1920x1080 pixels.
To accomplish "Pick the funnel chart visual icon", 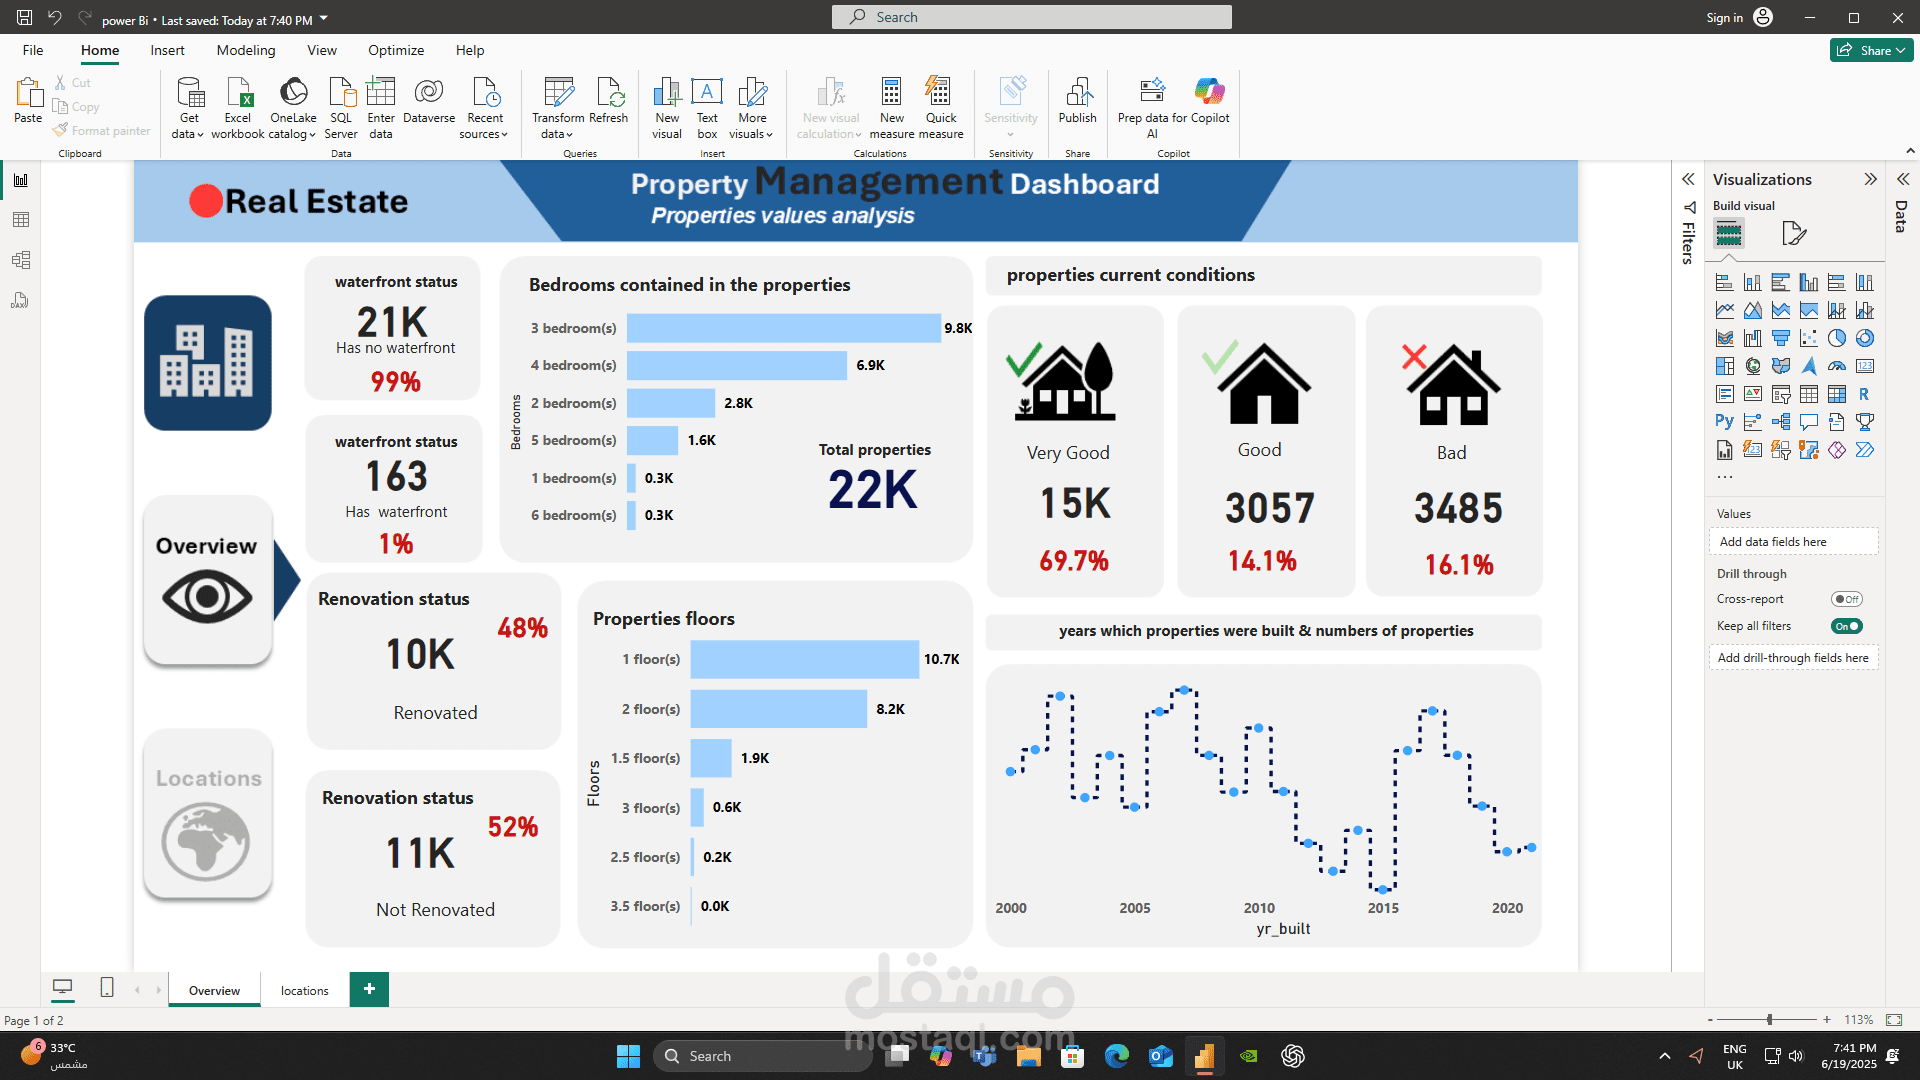I will (x=1781, y=339).
